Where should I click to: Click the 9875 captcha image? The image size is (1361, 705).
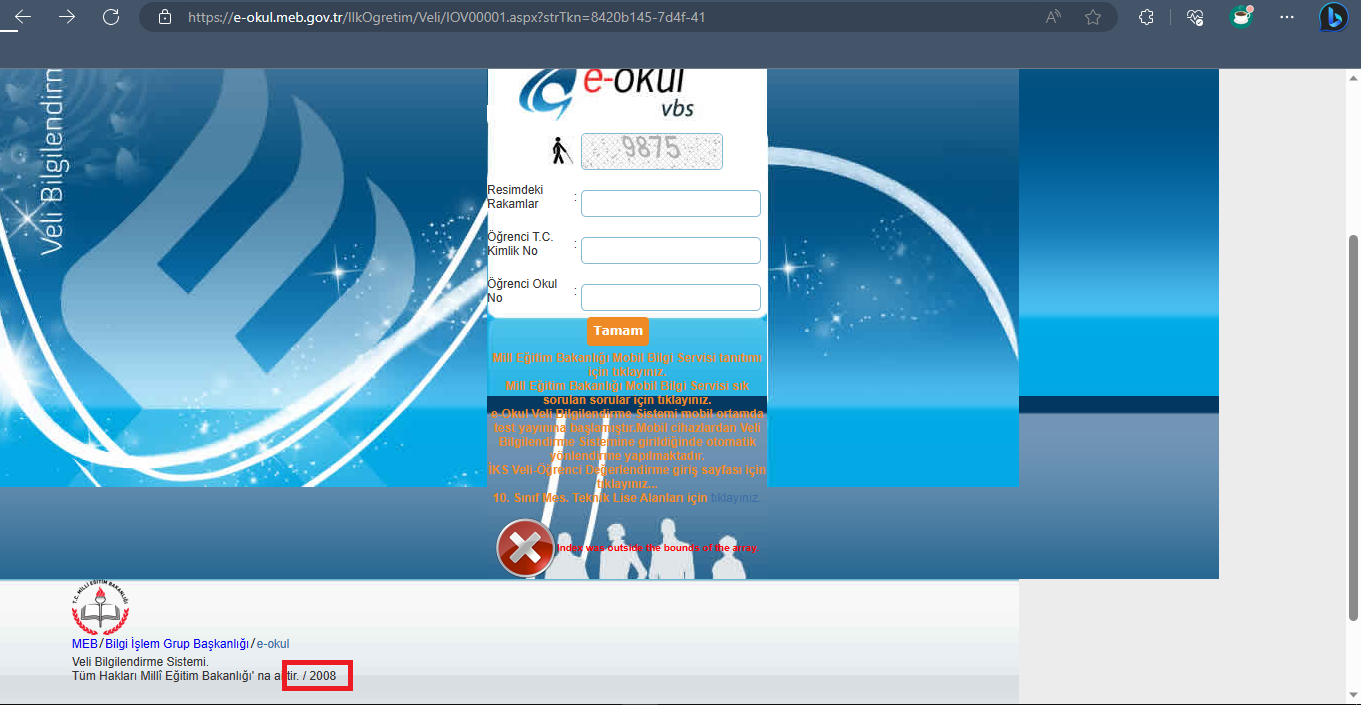pos(652,151)
